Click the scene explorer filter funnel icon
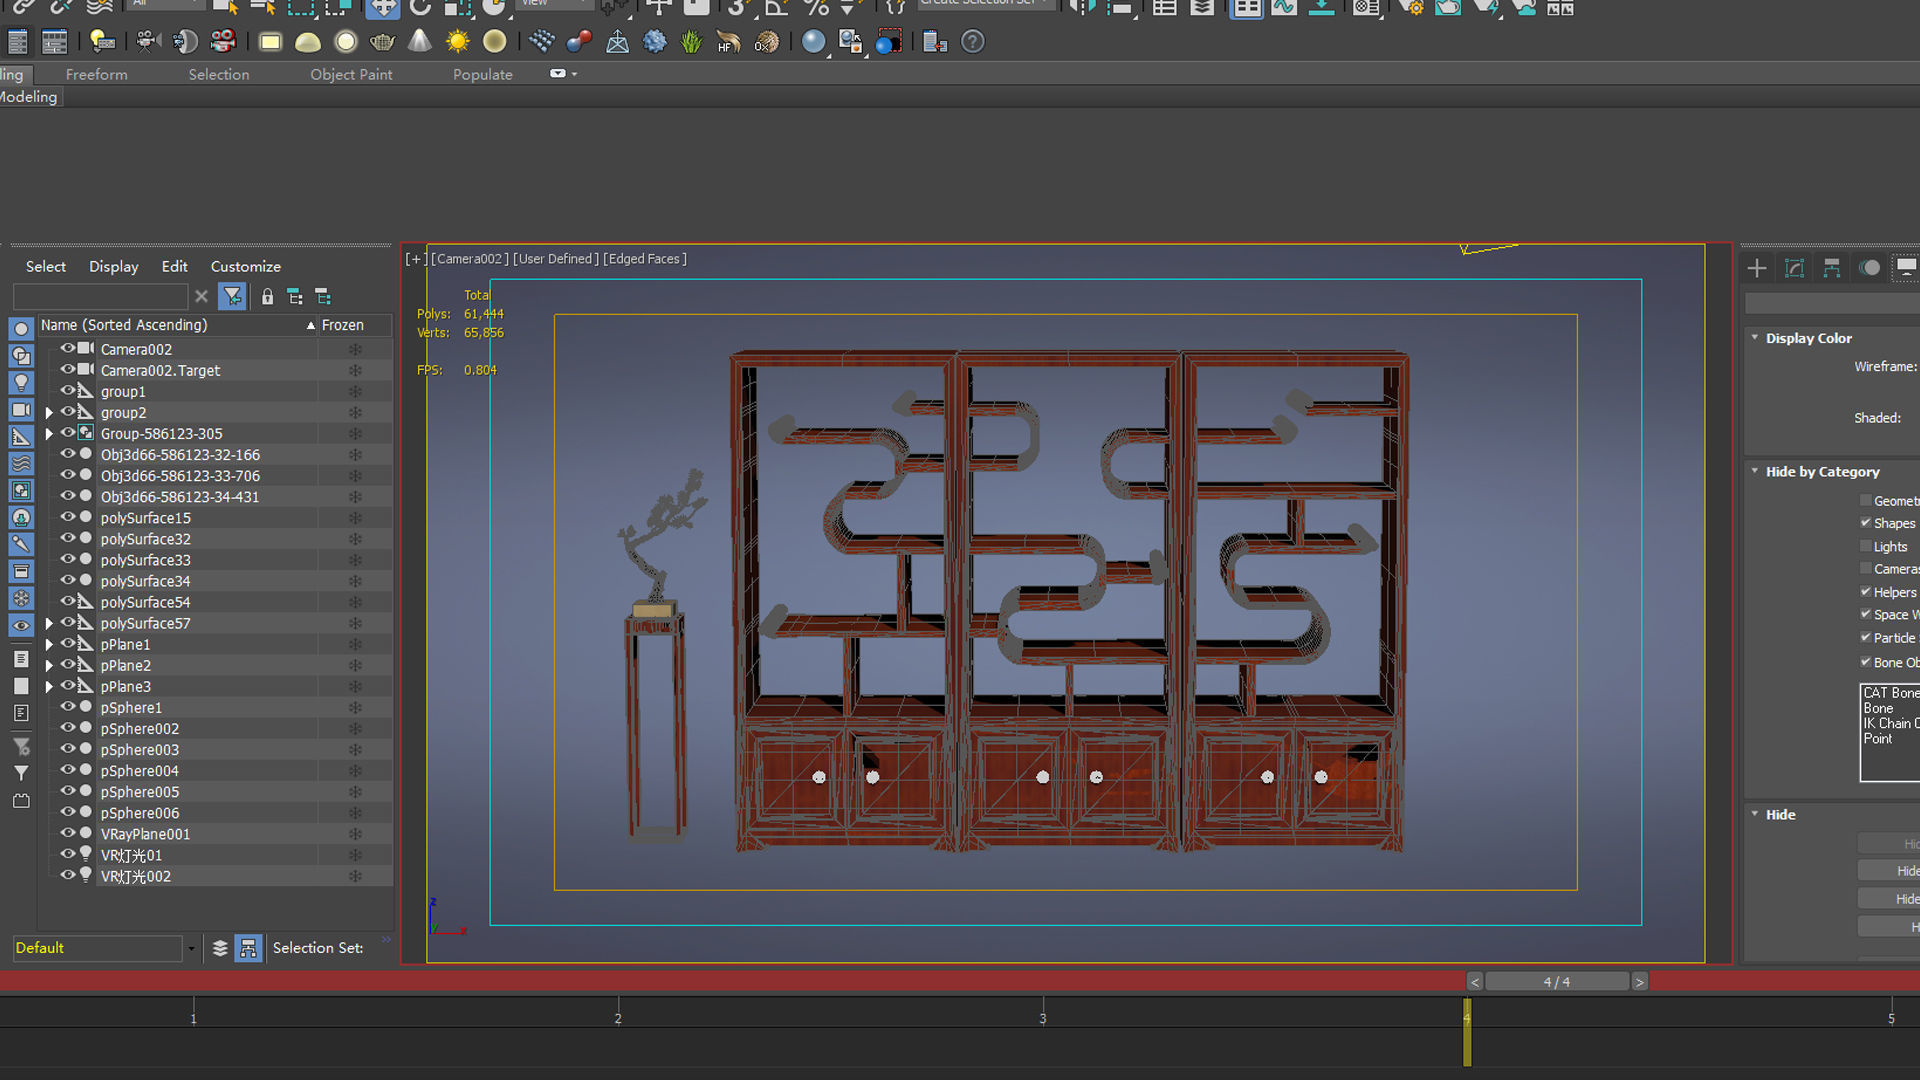Screen dimensions: 1920x1080 [x=232, y=297]
